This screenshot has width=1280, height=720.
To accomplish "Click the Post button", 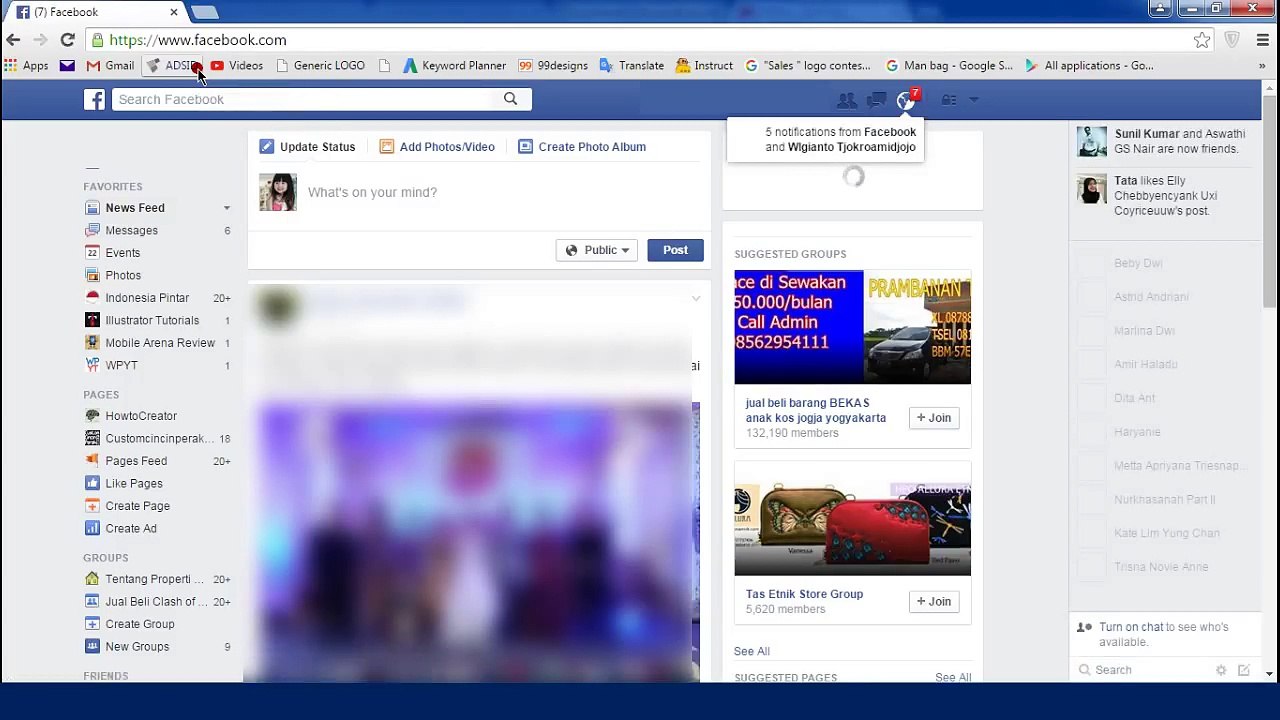I will 675,250.
